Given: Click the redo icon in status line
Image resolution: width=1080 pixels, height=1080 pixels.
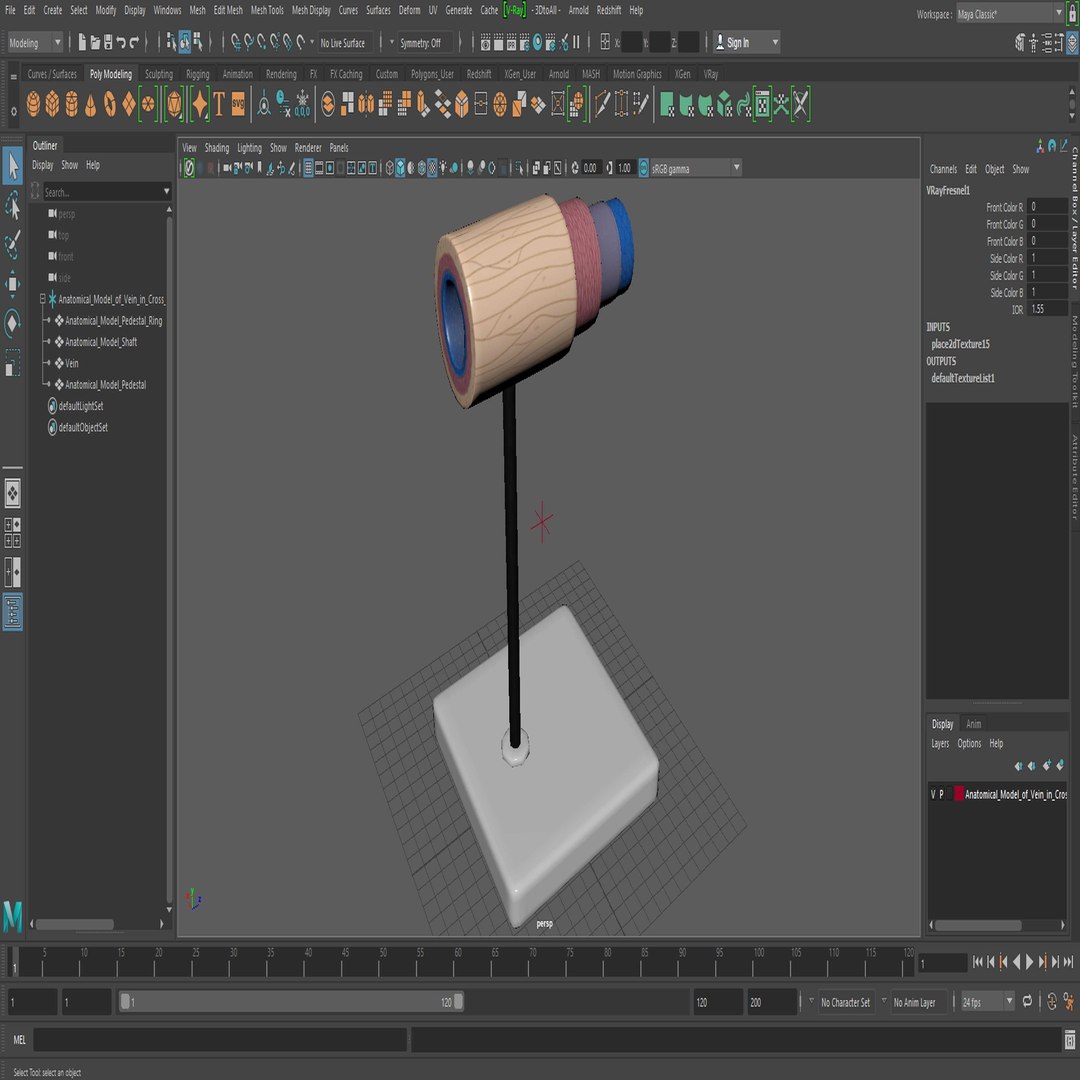Looking at the screenshot, I should [x=135, y=43].
